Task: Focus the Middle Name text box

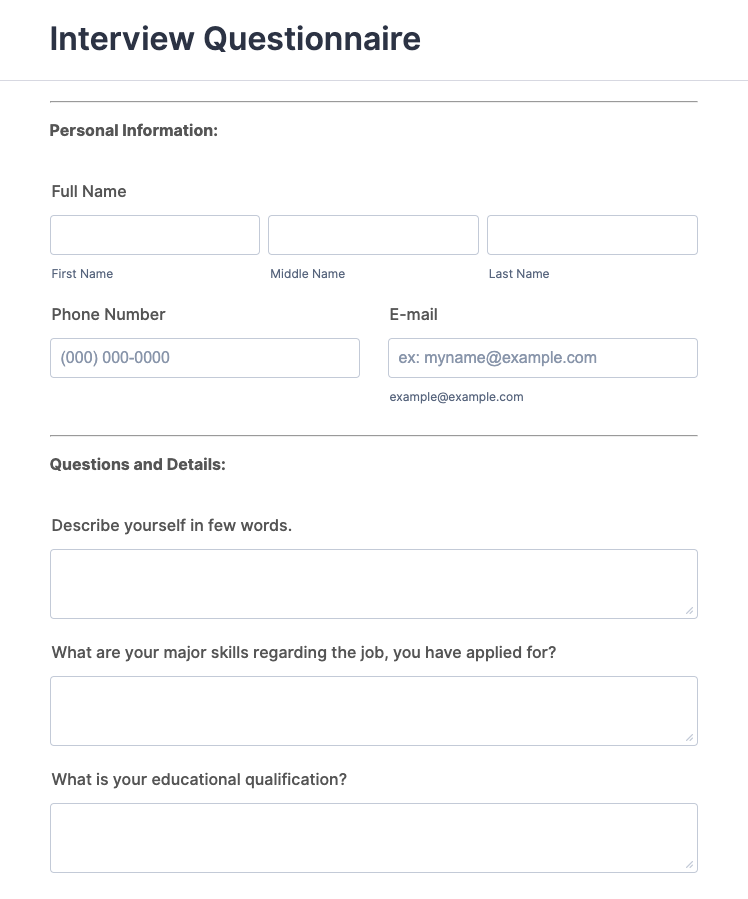Action: [x=373, y=235]
